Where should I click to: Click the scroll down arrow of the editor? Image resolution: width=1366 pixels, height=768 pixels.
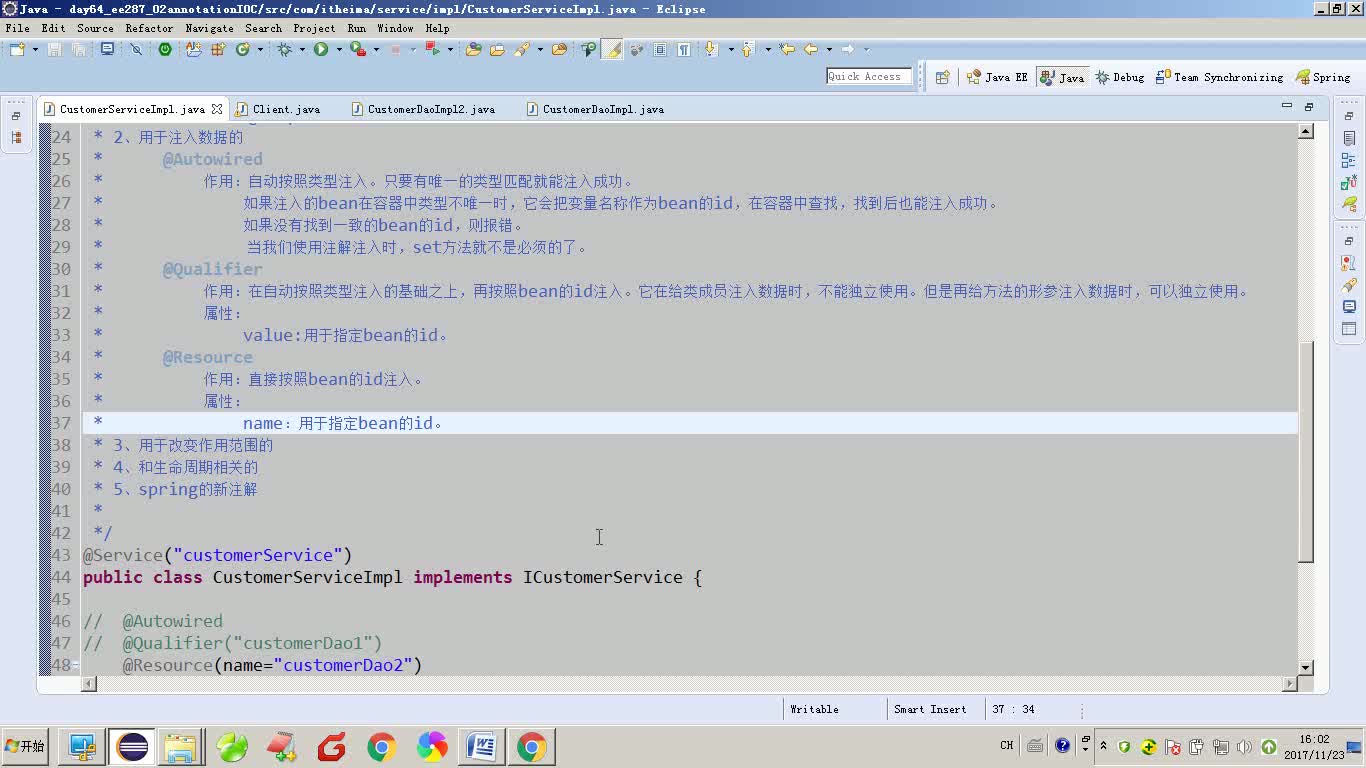tap(1306, 667)
